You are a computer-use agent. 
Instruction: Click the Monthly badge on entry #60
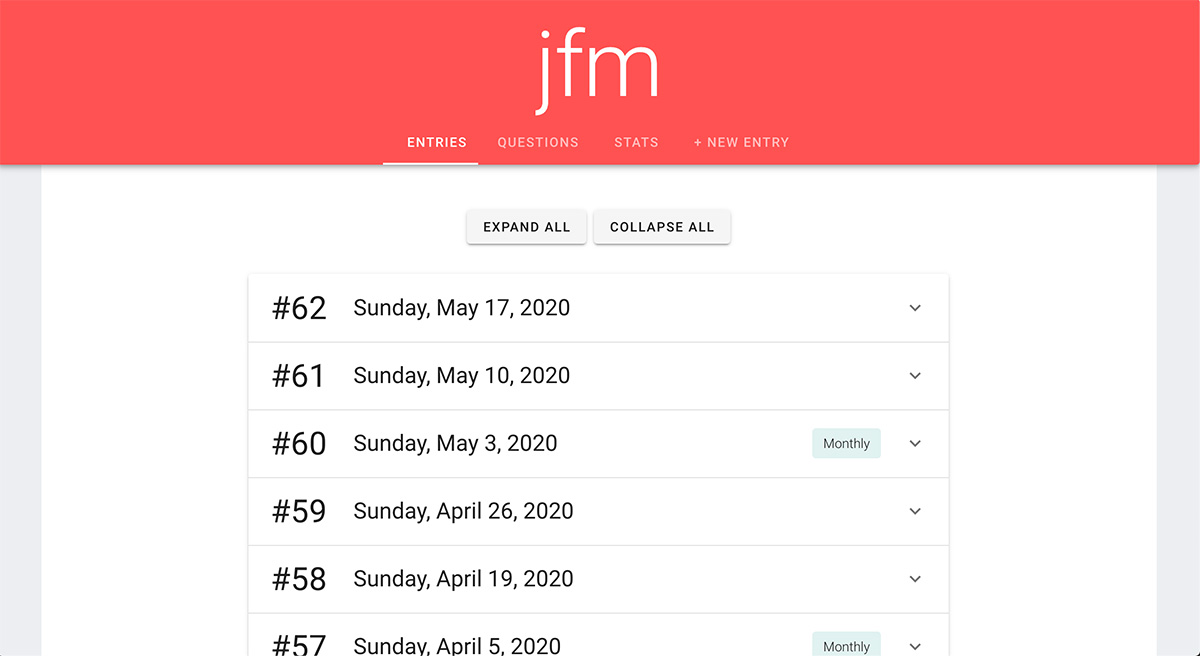[846, 443]
